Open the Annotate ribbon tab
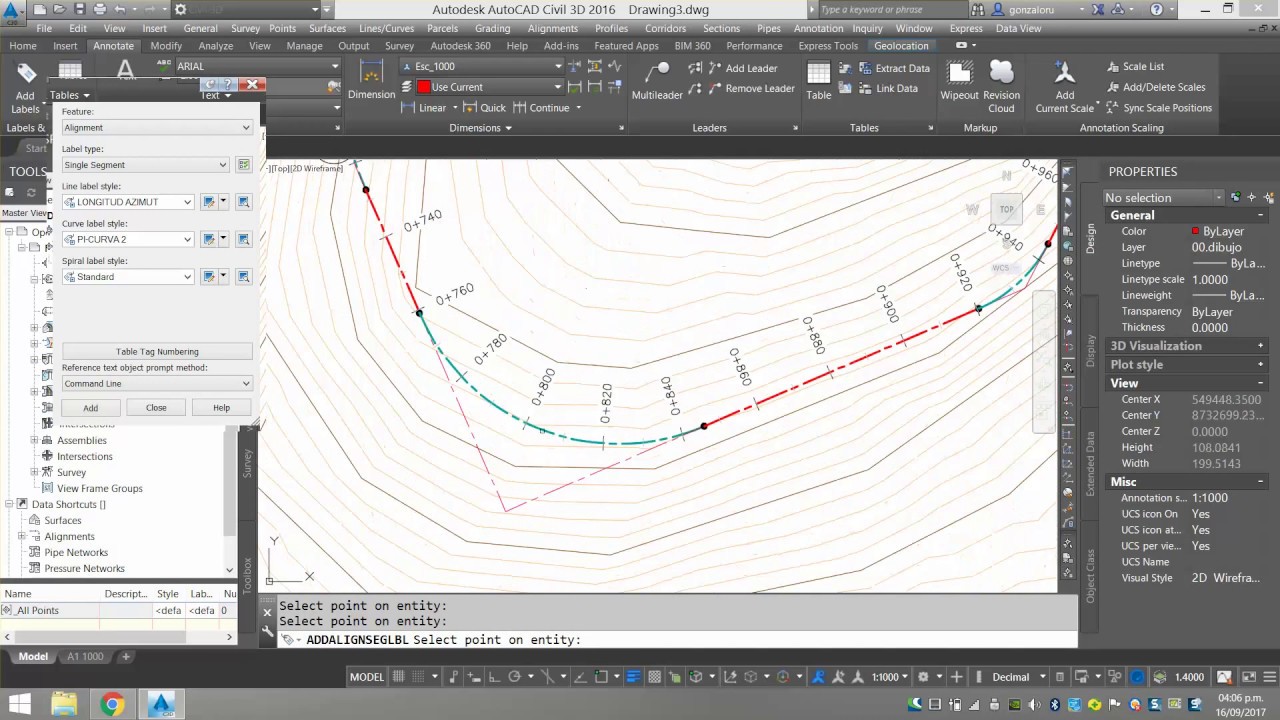This screenshot has height=720, width=1280. point(113,46)
